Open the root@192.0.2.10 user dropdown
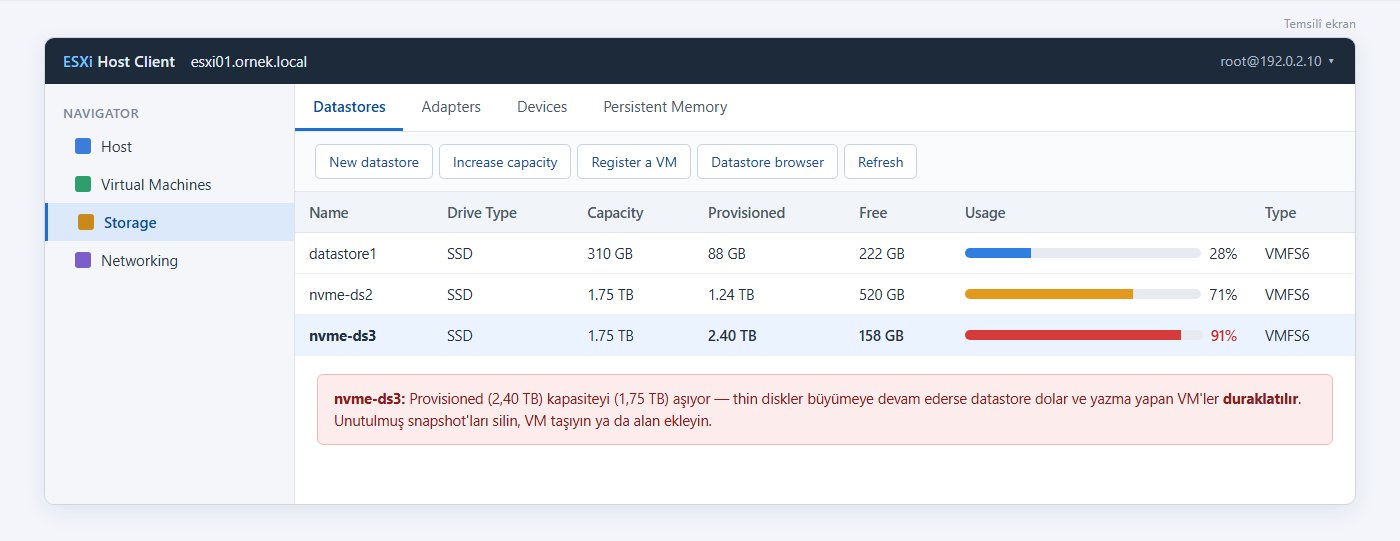Image resolution: width=1400 pixels, height=541 pixels. pyautogui.click(x=1277, y=61)
